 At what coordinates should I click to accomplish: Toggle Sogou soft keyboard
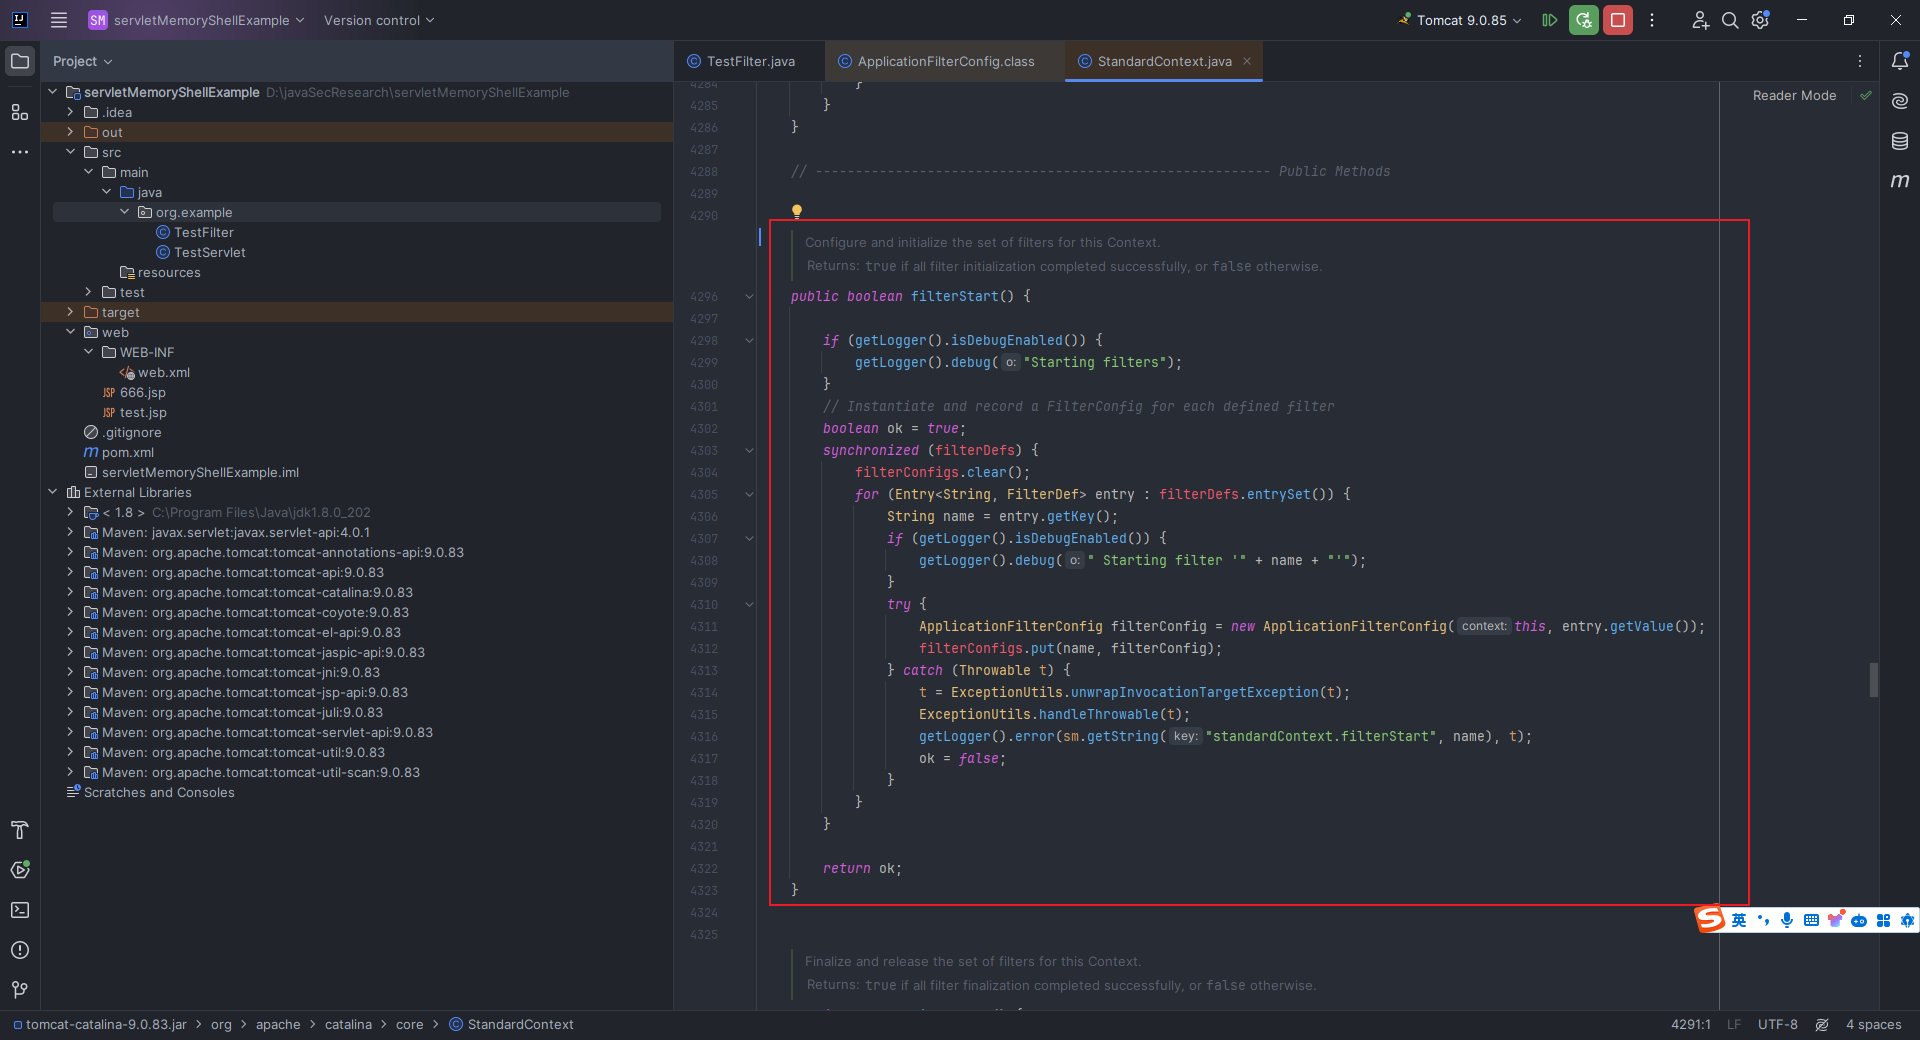tap(1811, 920)
